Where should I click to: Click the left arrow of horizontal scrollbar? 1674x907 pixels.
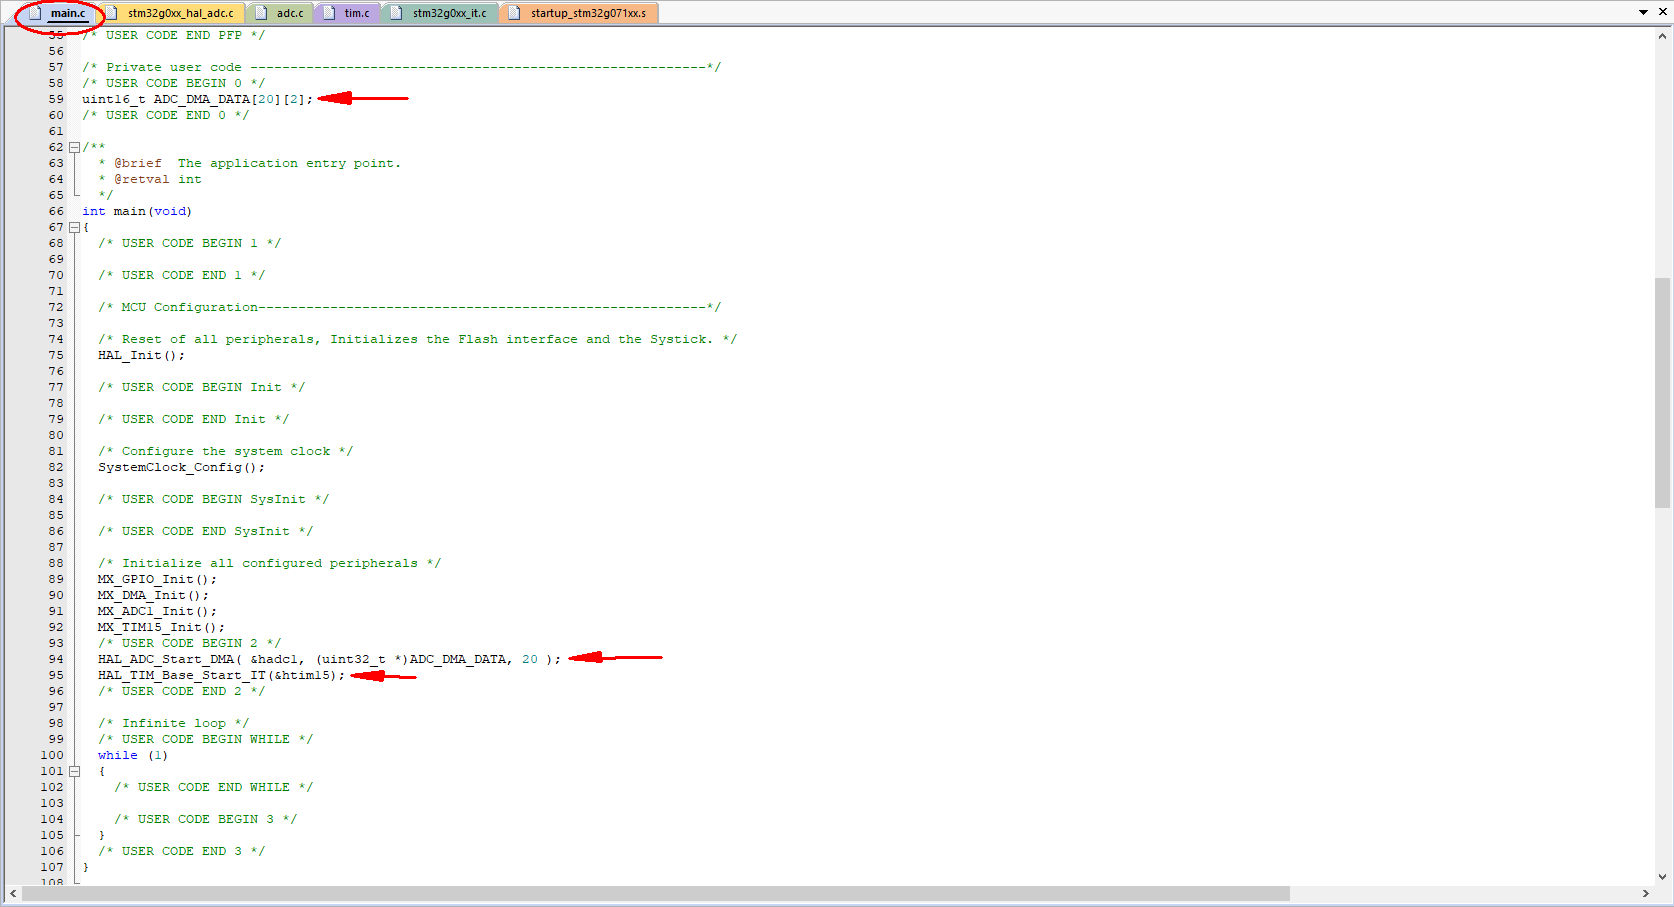(11, 895)
